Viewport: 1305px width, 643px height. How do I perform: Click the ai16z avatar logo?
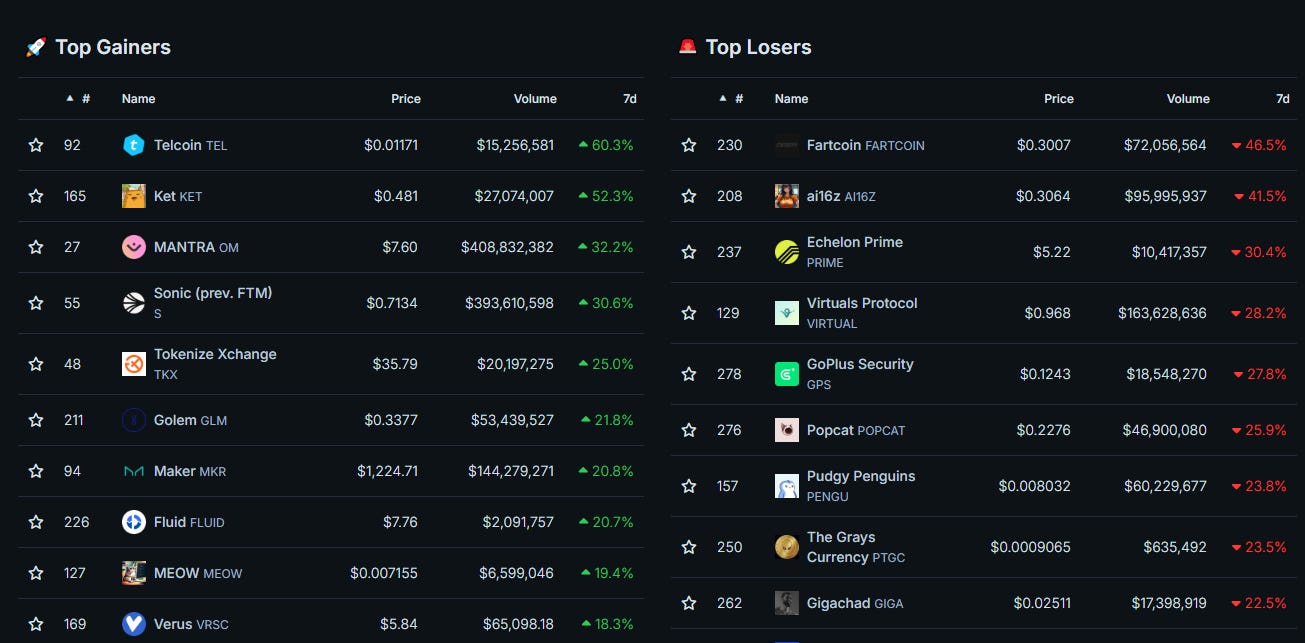[787, 196]
